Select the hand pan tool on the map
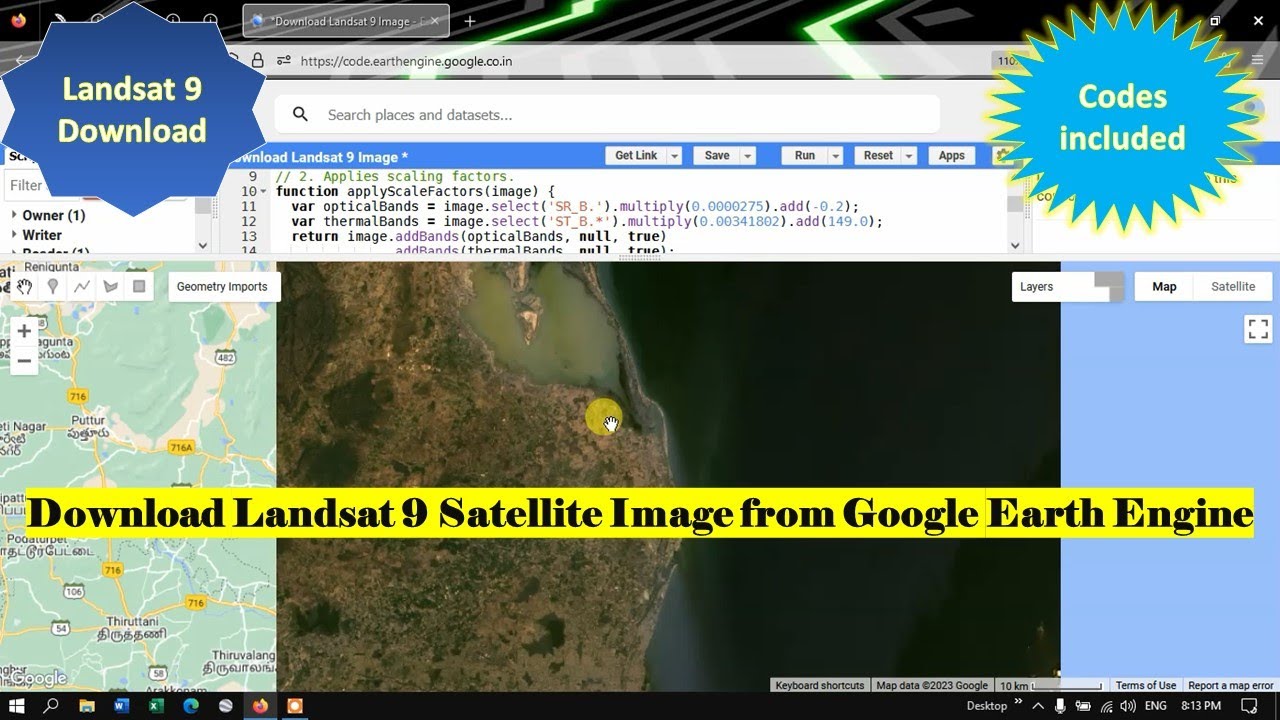 [24, 287]
